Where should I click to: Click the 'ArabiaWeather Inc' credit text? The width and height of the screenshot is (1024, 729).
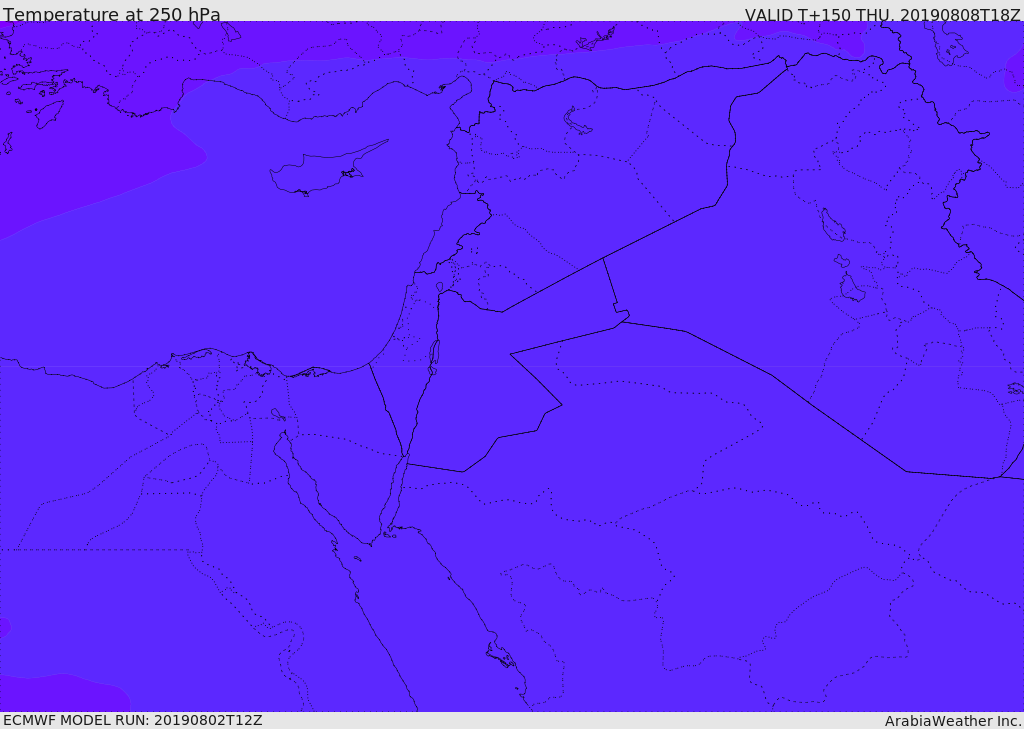point(952,721)
